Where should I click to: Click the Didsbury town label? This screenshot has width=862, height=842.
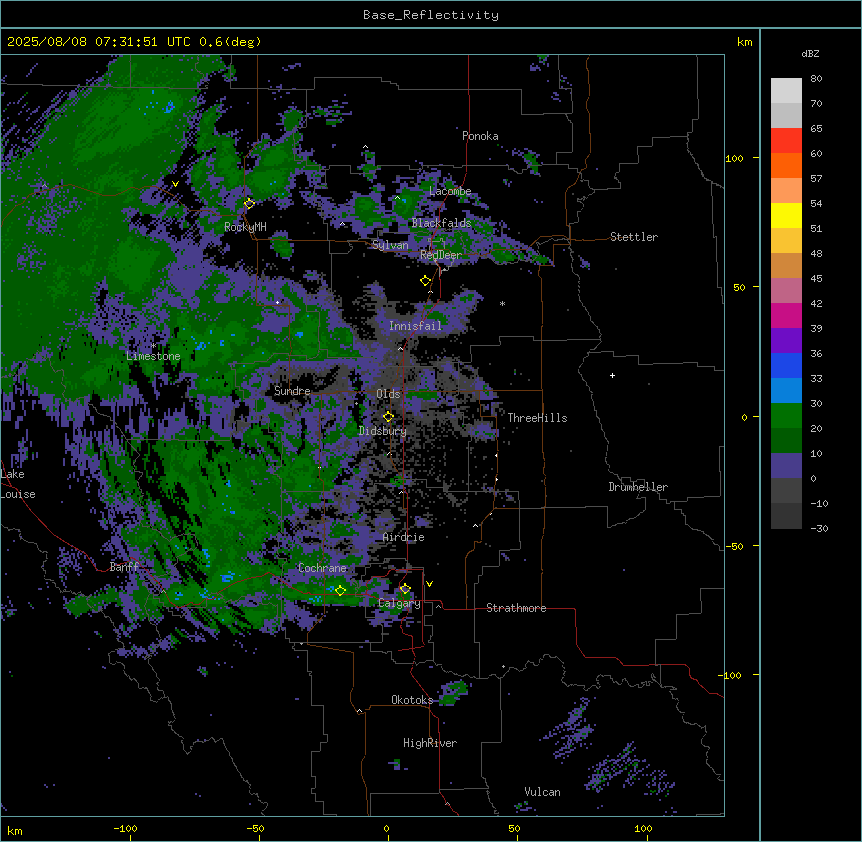pyautogui.click(x=383, y=431)
